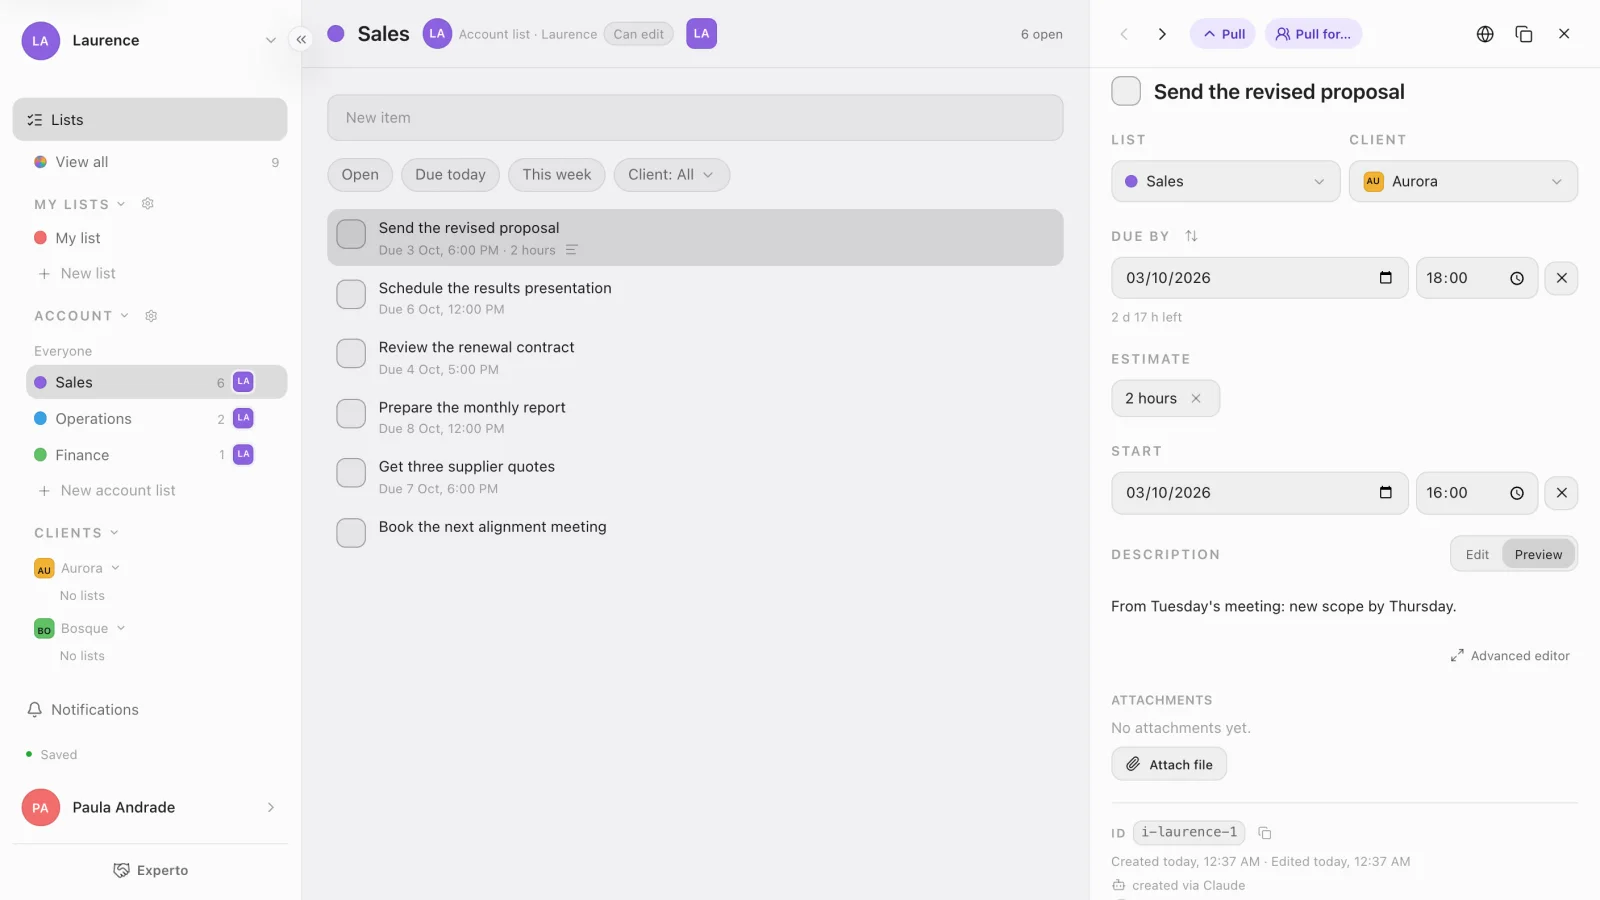
Task: Expand the Bosque client chevron
Action: click(x=121, y=628)
